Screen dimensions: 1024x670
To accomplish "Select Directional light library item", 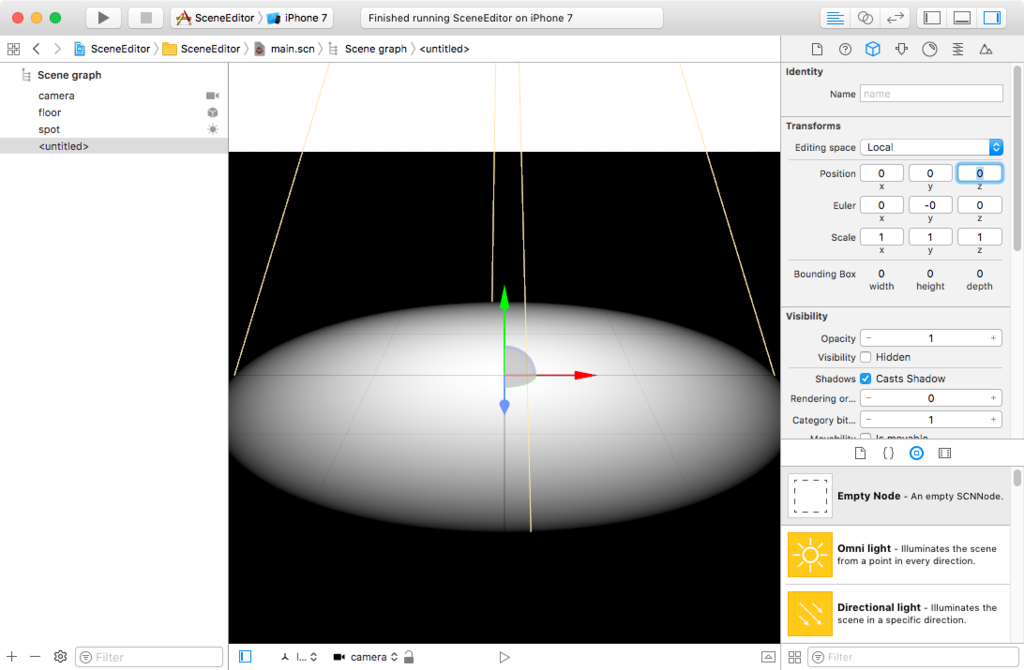I will coord(896,613).
